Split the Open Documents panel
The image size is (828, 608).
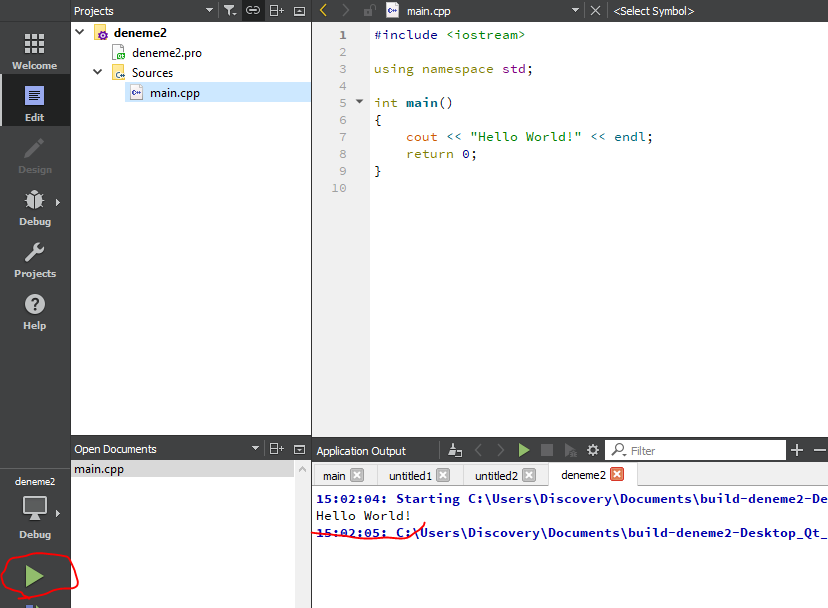click(x=277, y=449)
